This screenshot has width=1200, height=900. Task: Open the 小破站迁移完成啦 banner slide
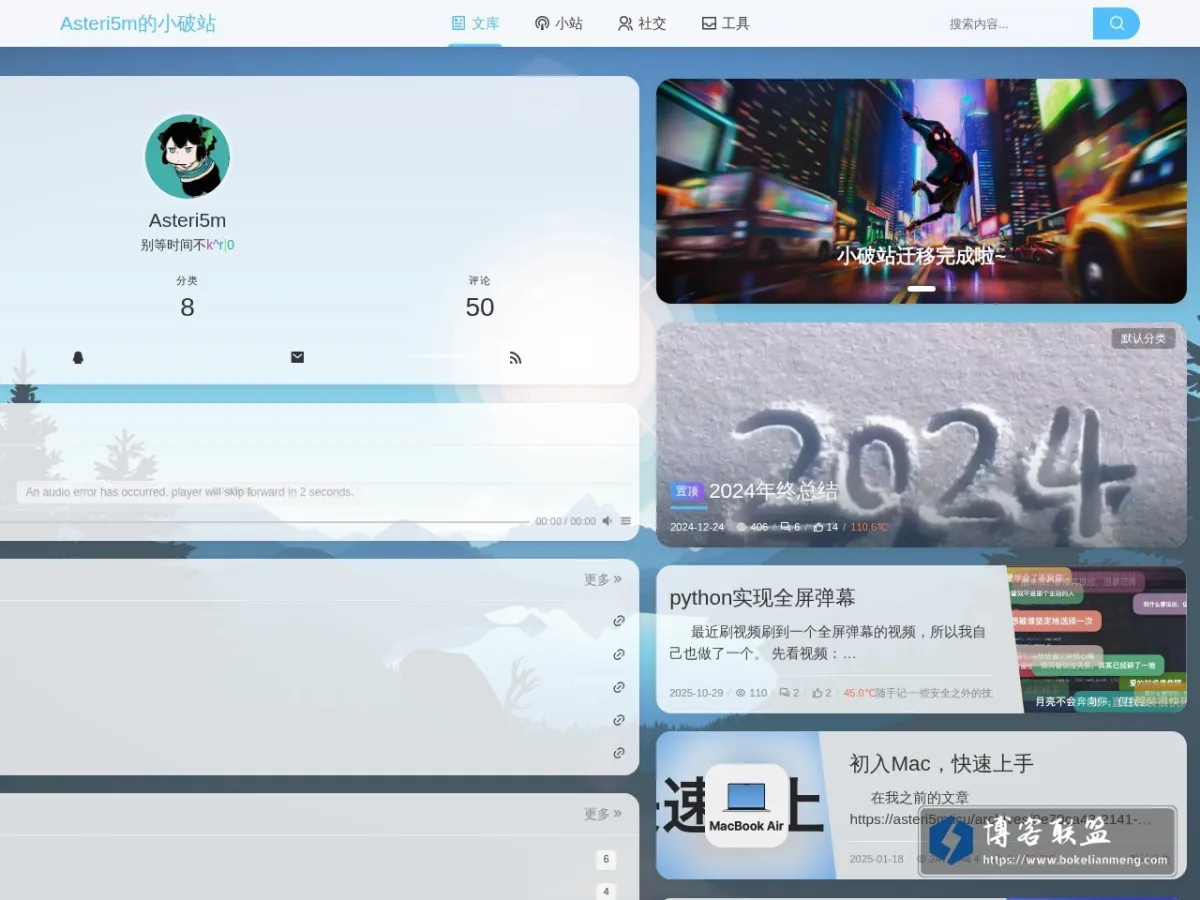click(921, 191)
